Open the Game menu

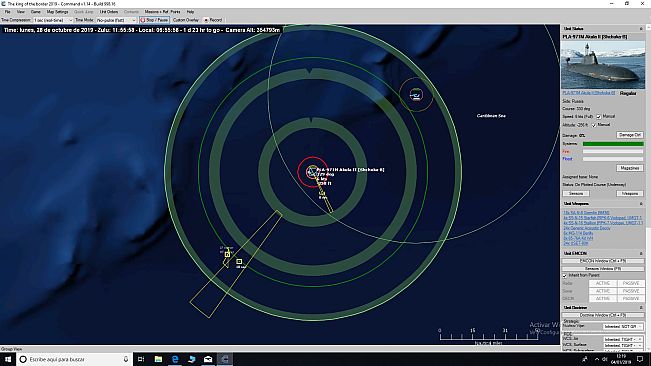(36, 12)
